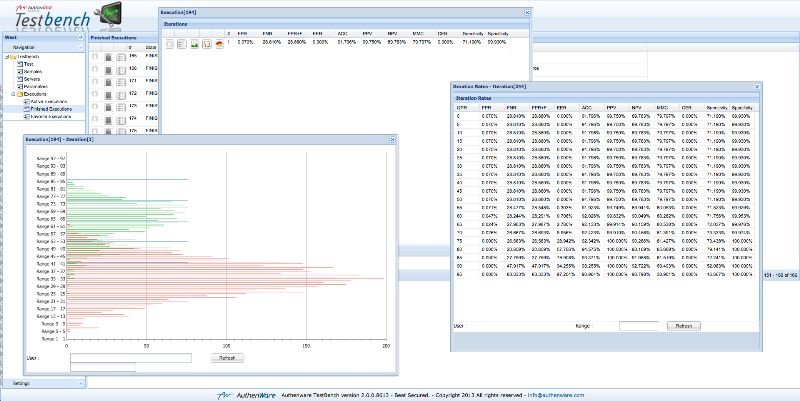Open Active Executions in navigation tree
This screenshot has height=401, width=800.
pos(48,102)
